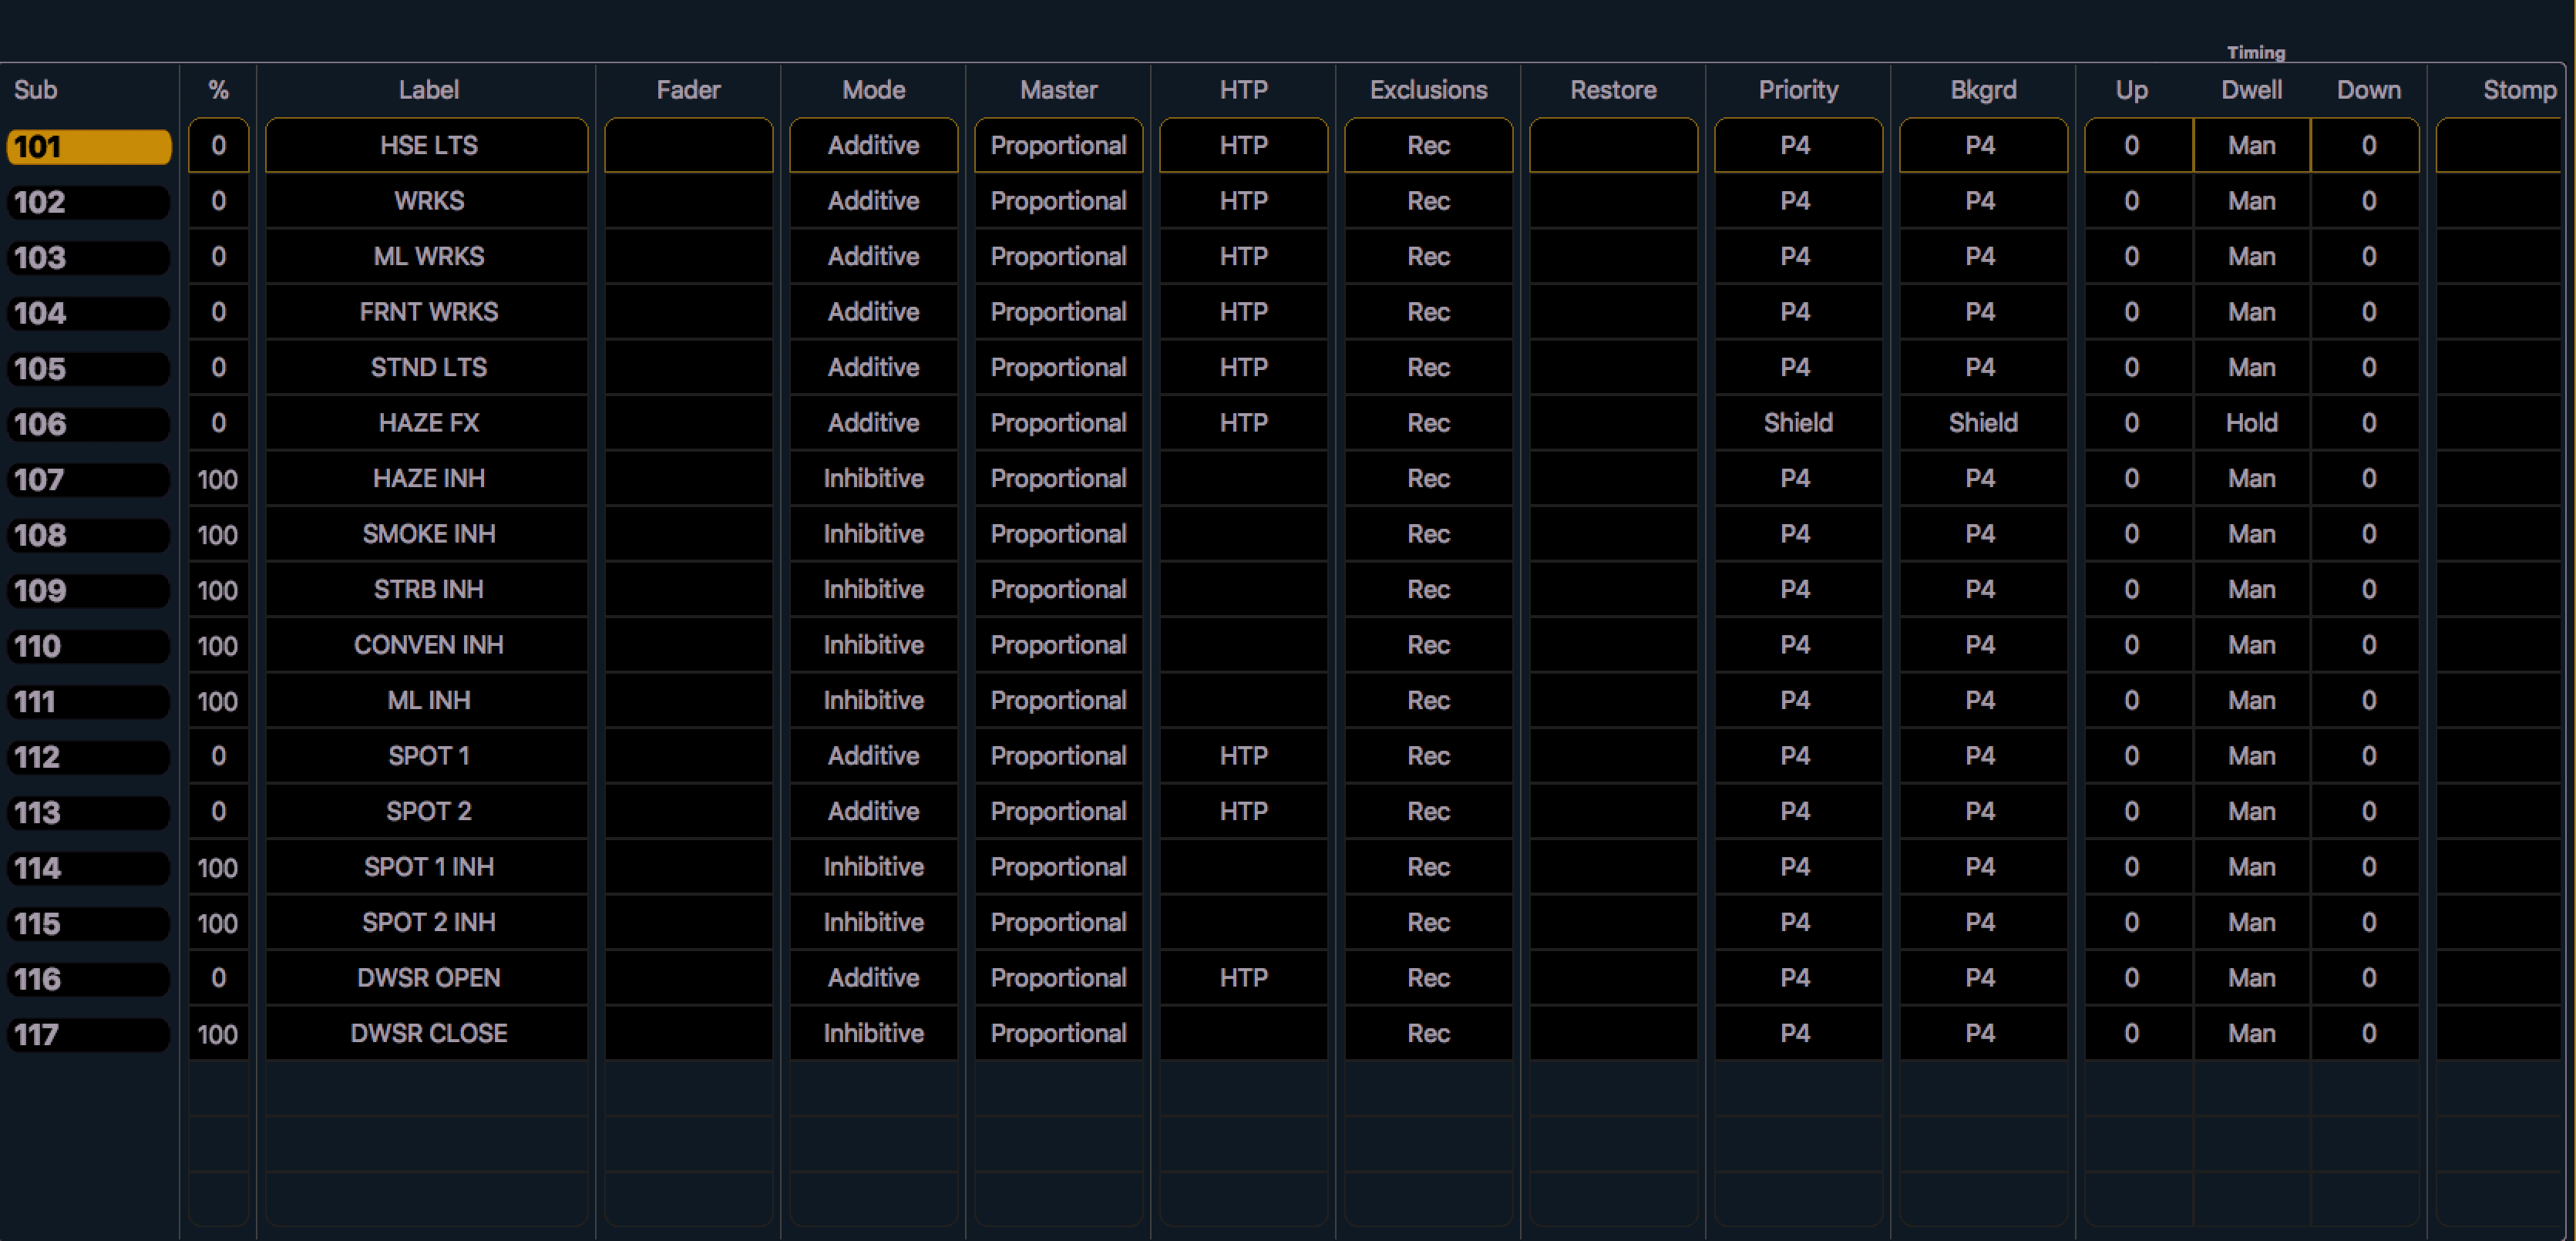2576x1241 pixels.
Task: Open Rec exclusions for ML INH row
Action: point(1428,701)
